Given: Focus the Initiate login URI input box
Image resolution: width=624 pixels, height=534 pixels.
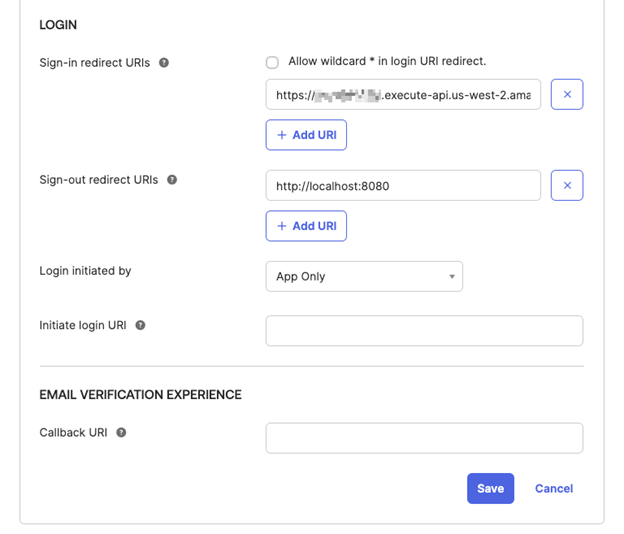Looking at the screenshot, I should click(424, 331).
